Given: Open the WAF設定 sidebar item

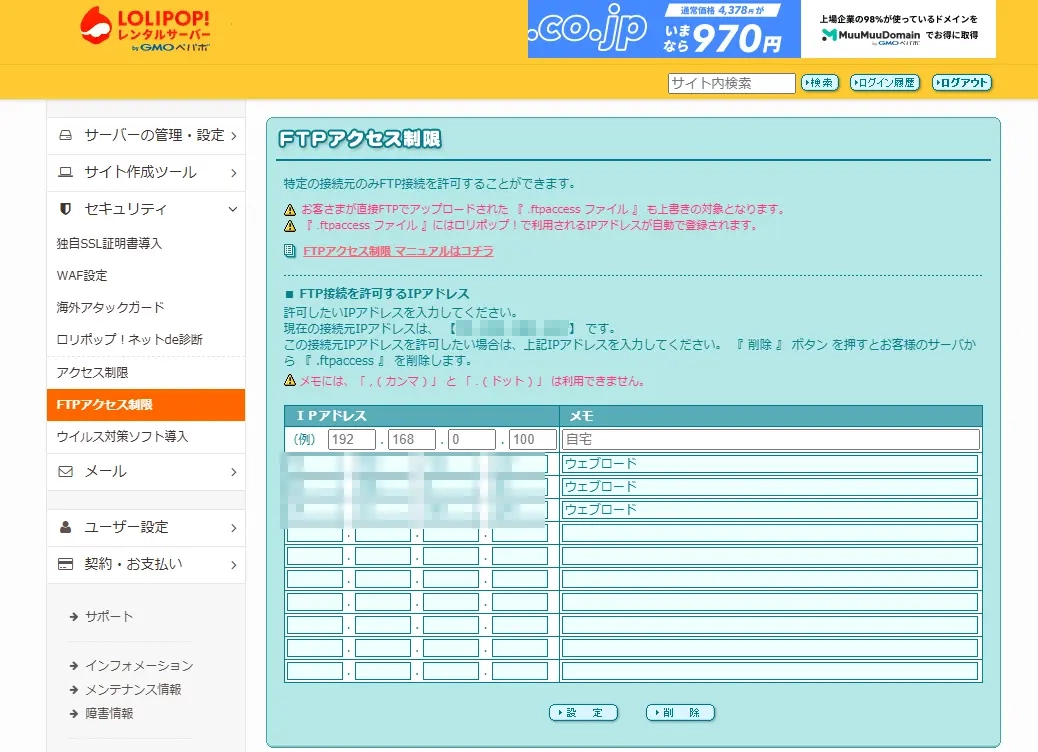Looking at the screenshot, I should coord(82,275).
